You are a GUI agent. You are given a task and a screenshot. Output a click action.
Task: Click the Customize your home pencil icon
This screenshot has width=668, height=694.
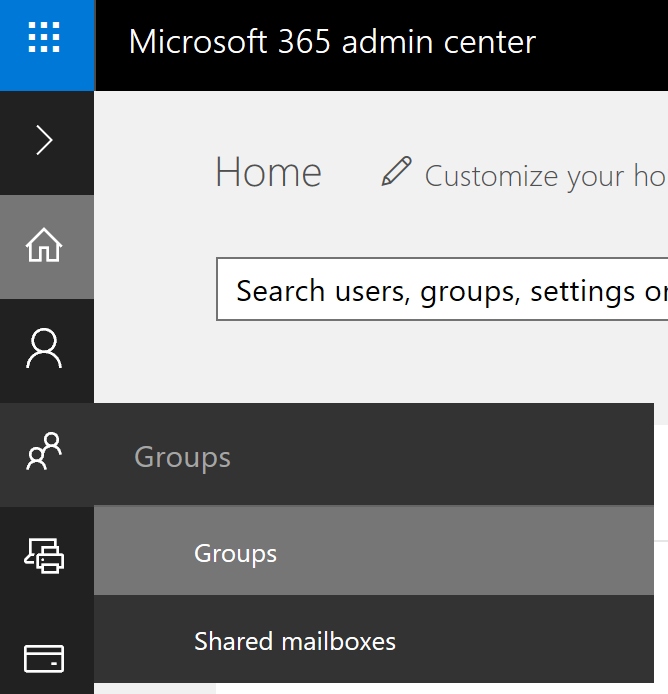coord(397,171)
